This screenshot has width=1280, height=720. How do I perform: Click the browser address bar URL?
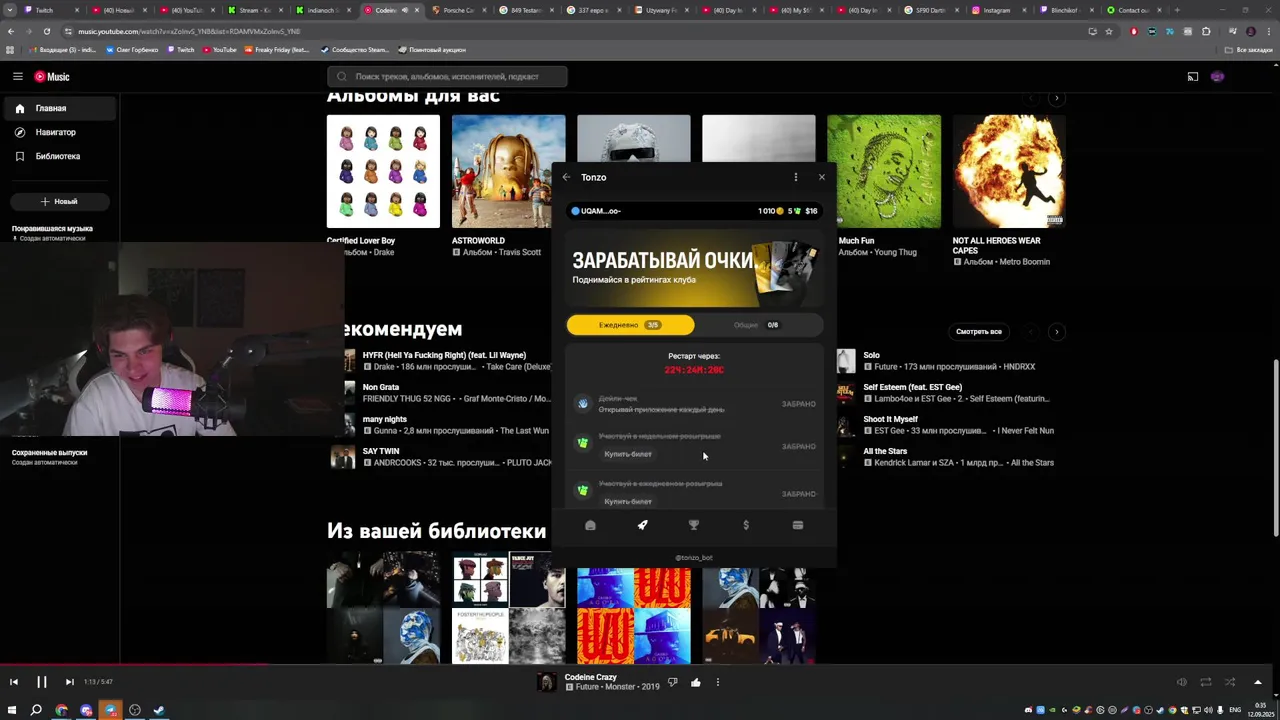point(190,31)
